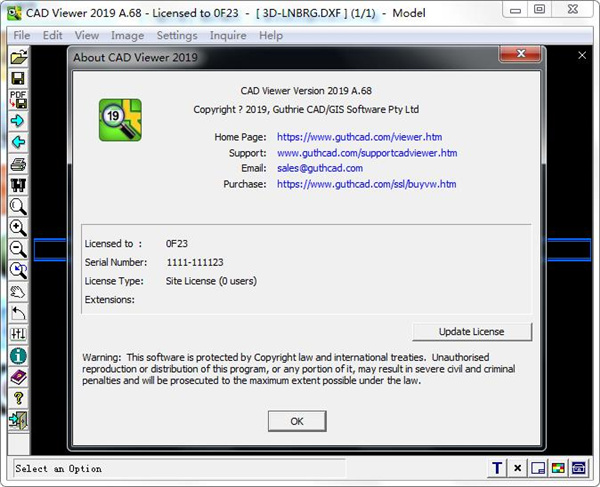Click the 'Select an Option' command field
The height and width of the screenshot is (487, 600).
(179, 469)
